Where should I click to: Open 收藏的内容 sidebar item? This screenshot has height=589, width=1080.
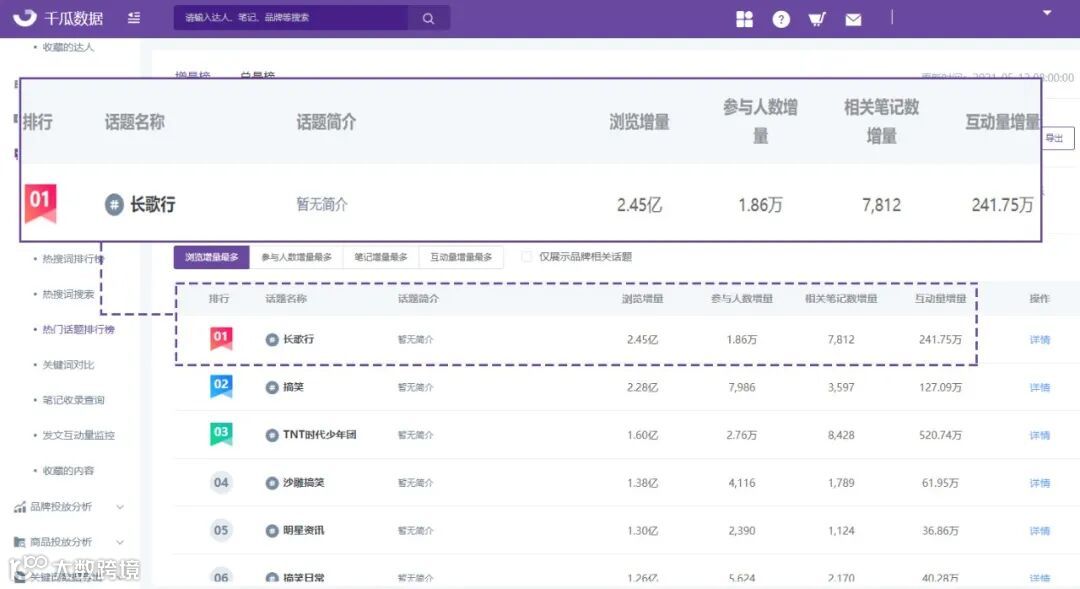[x=68, y=471]
